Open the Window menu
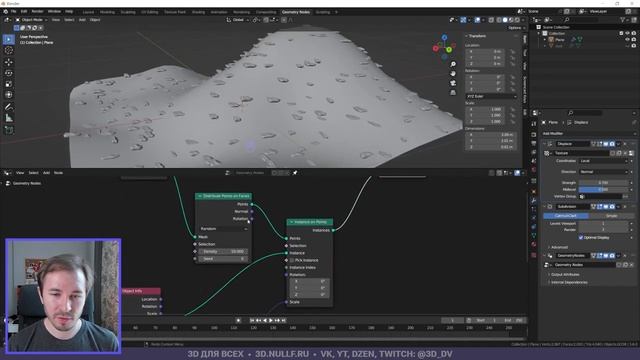This screenshot has height=360, width=640. tap(54, 11)
